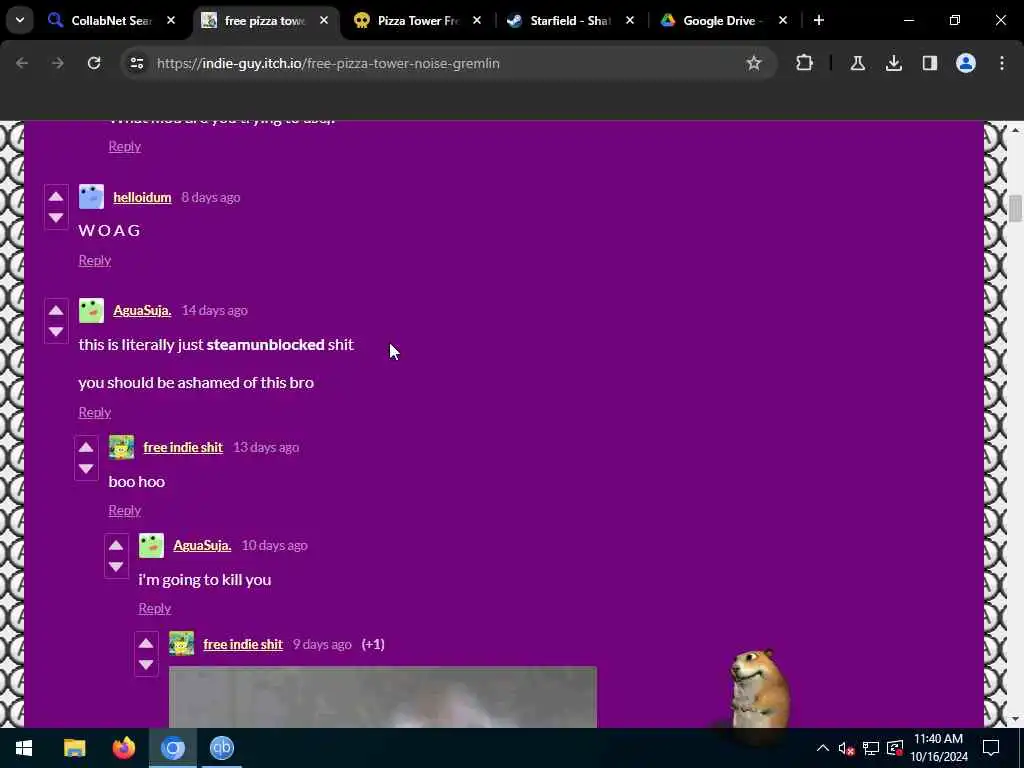Open qBittorrent from the taskbar
The width and height of the screenshot is (1024, 768).
[221, 748]
